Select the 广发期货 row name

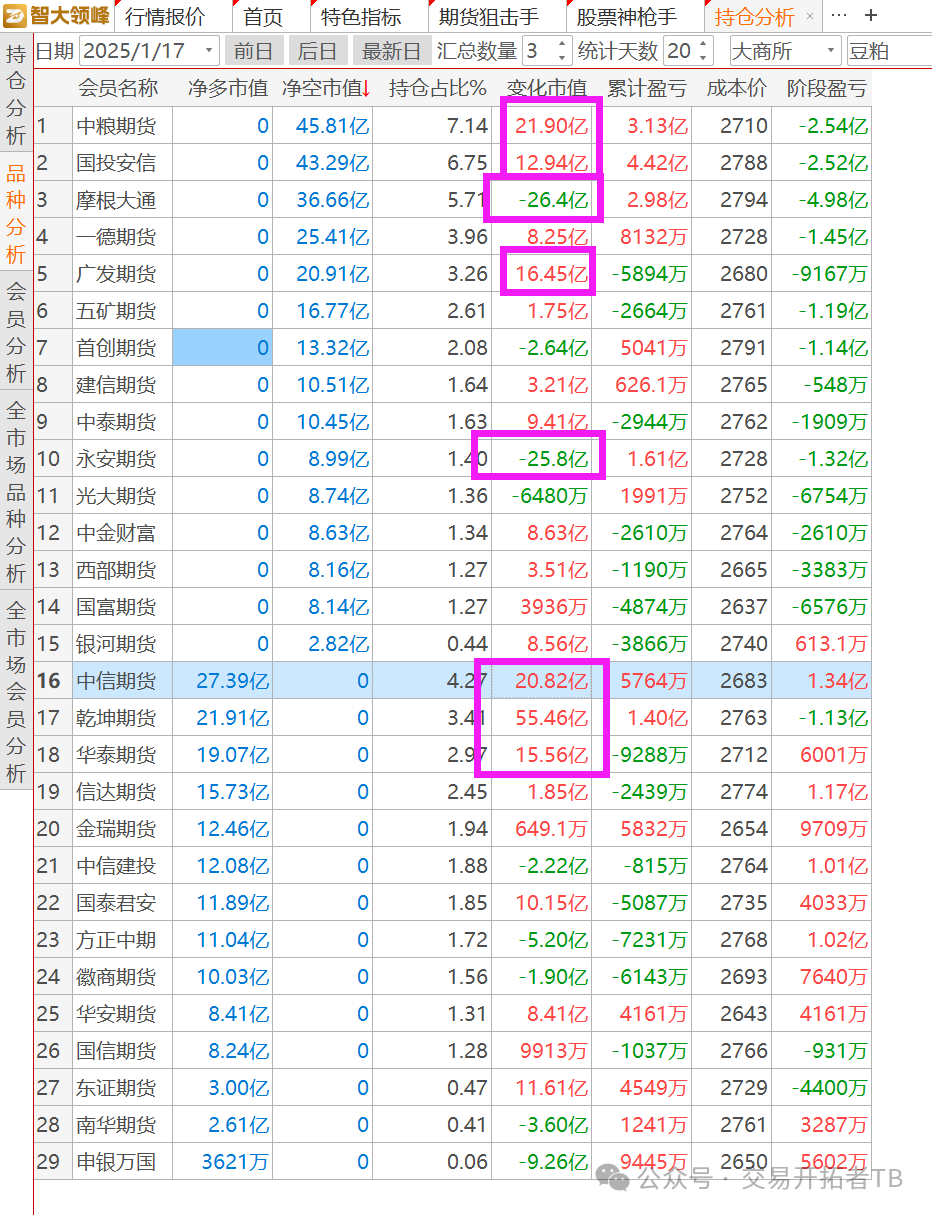pos(116,274)
